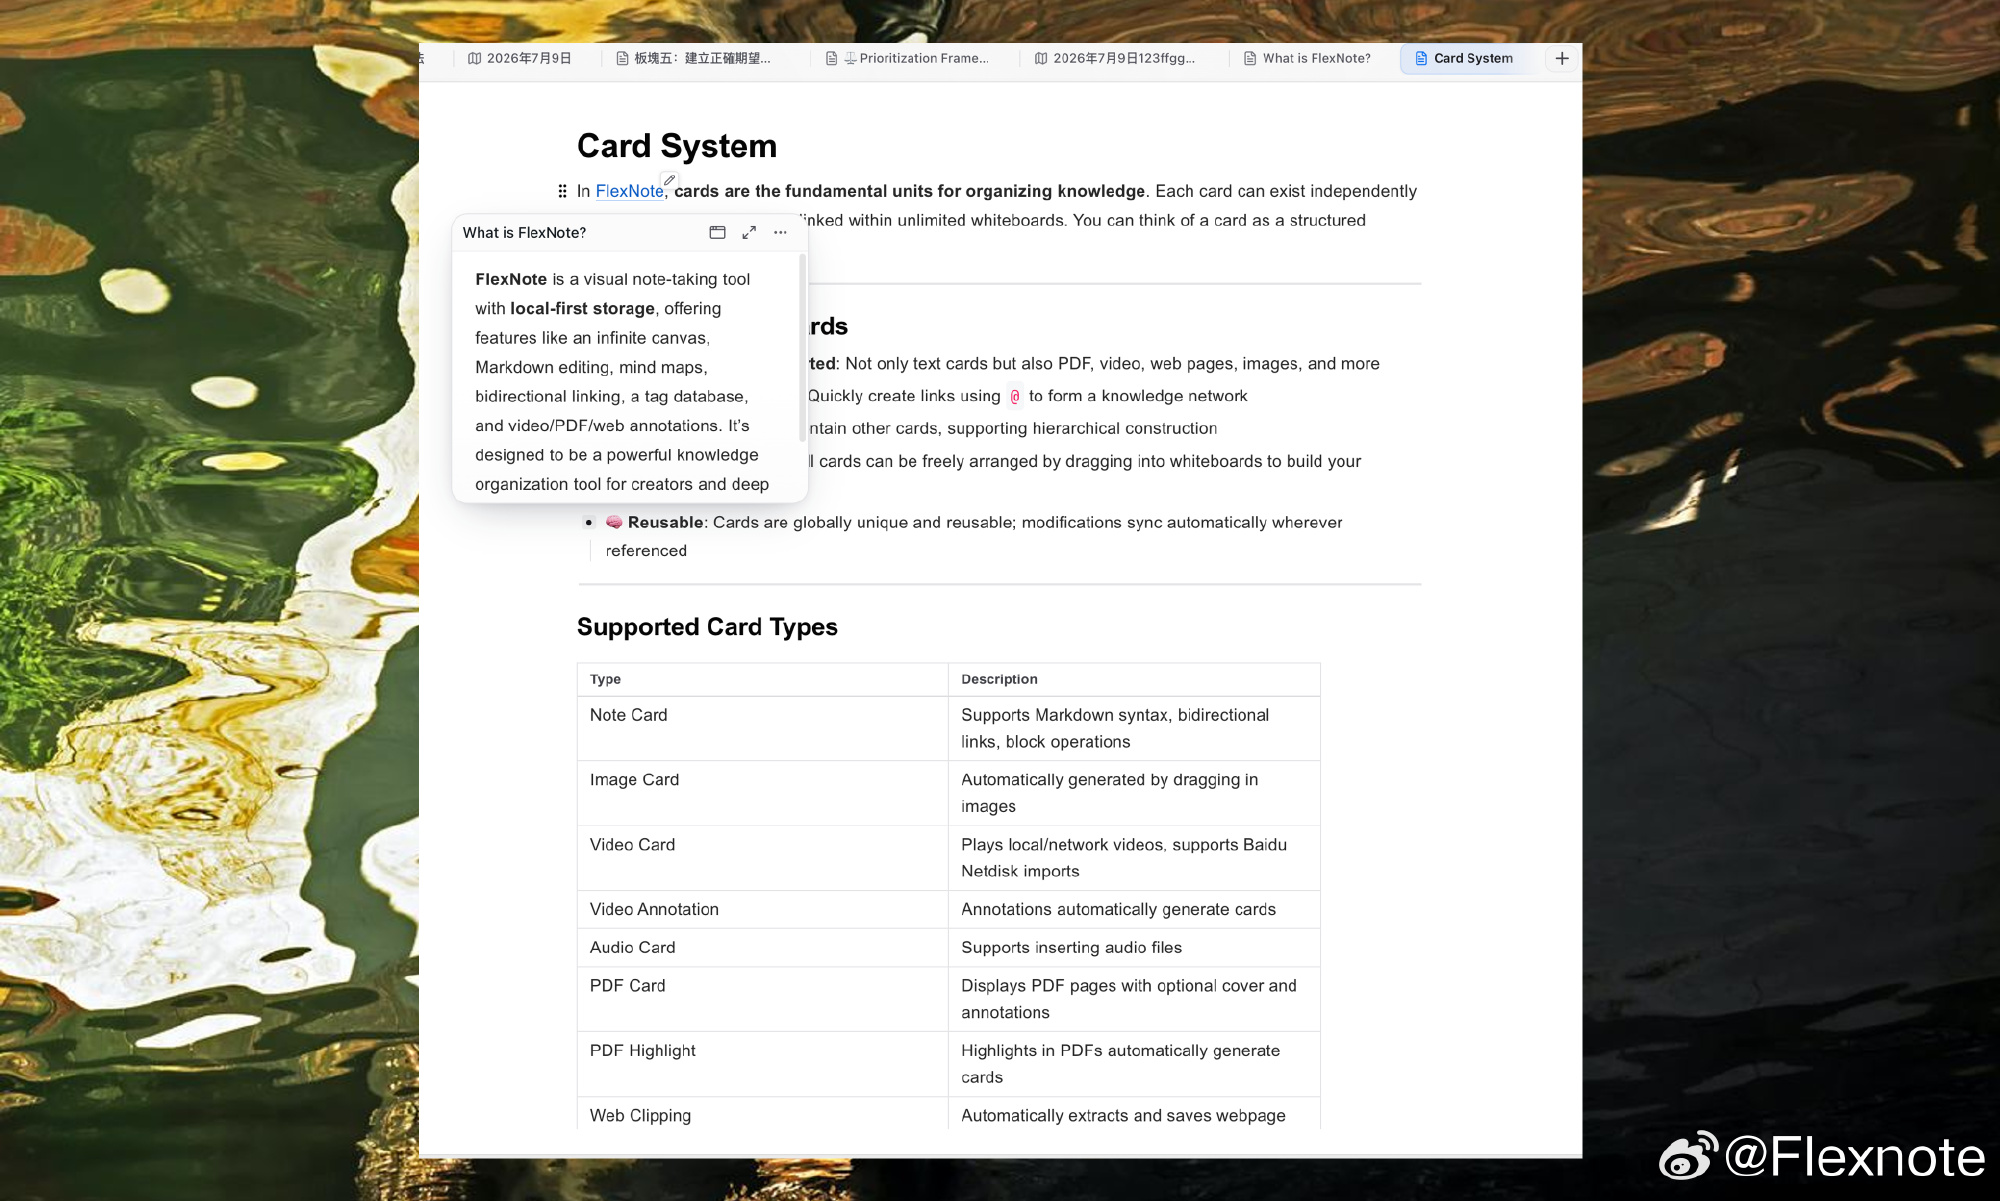Open the 2026年7月9日 tab
Image resolution: width=2000 pixels, height=1201 pixels.
tap(520, 58)
